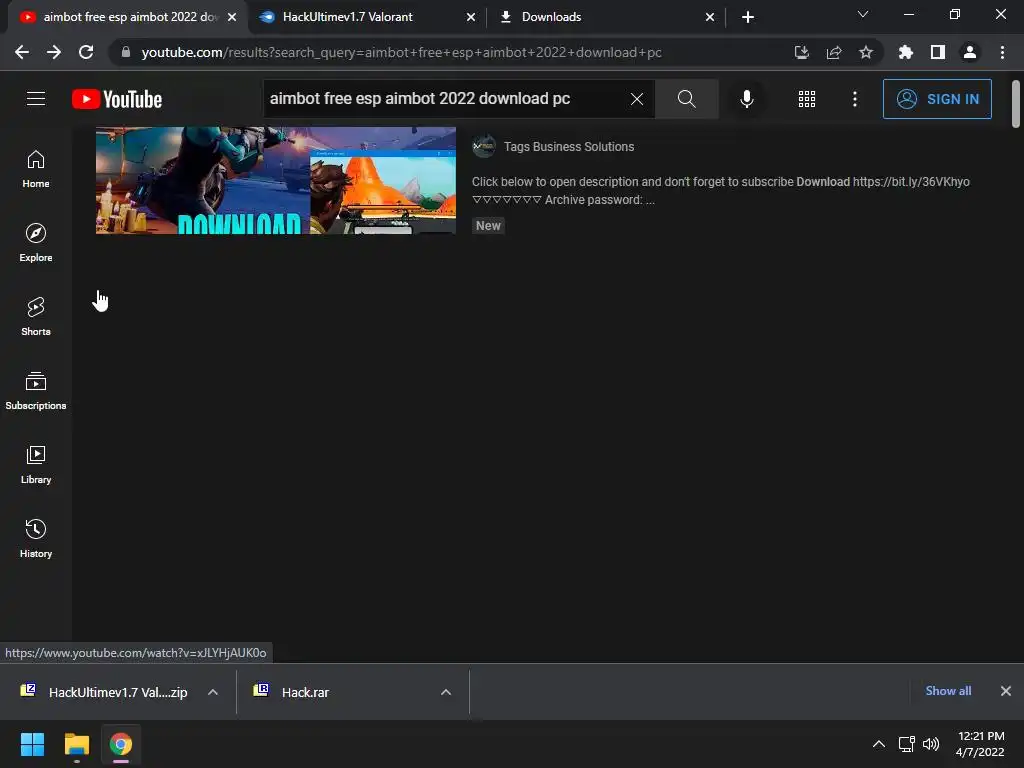The width and height of the screenshot is (1024, 768).
Task: Close the Downloads tab
Action: (709, 17)
